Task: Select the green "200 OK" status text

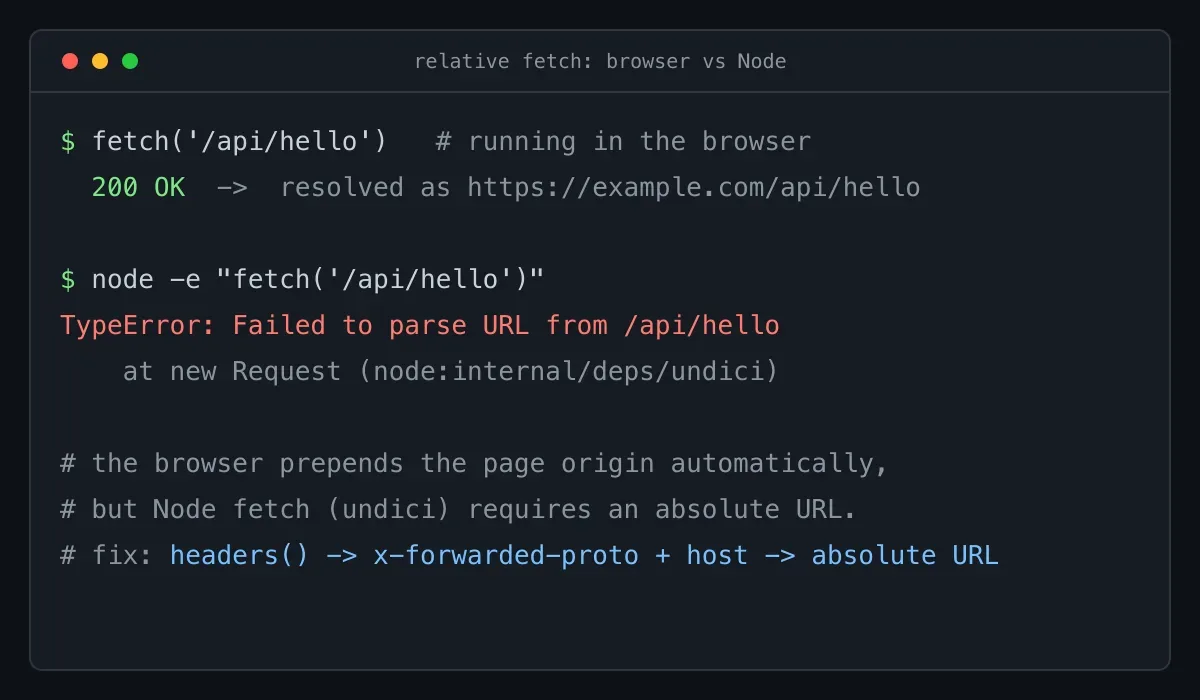Action: (138, 187)
